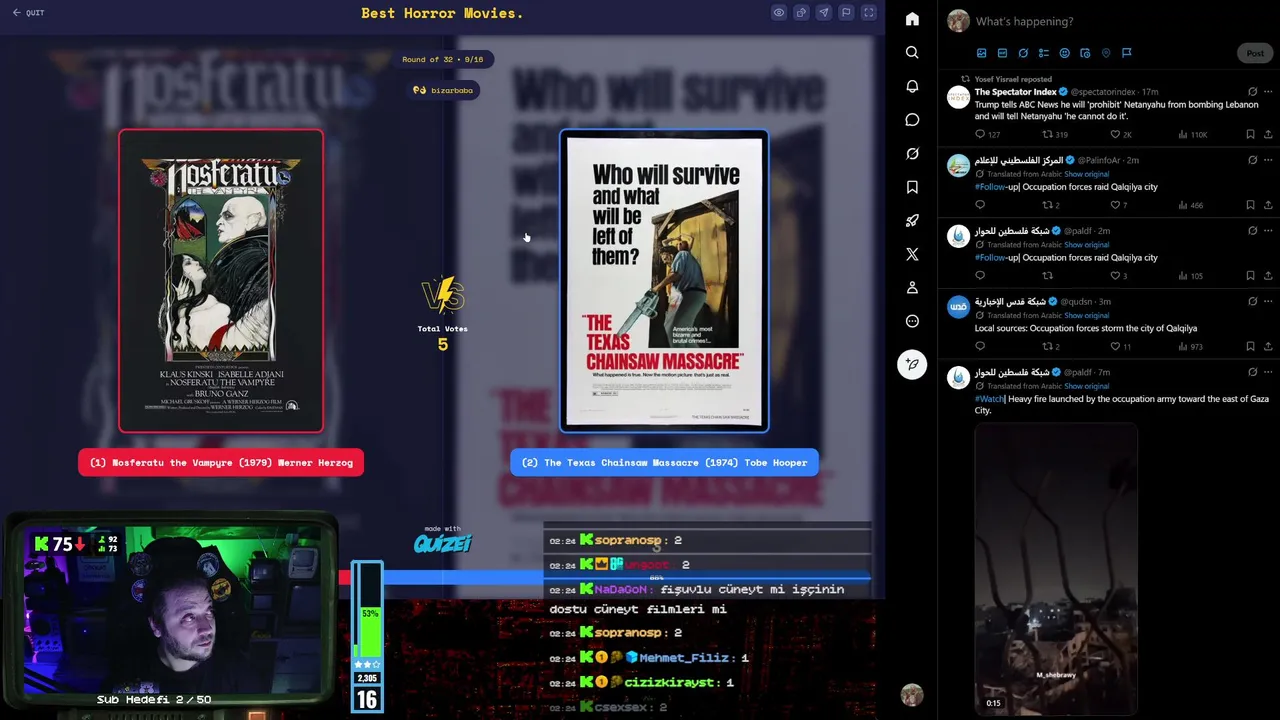Open the account avatar at sidebar bottom
This screenshot has height=720, width=1280.
point(912,694)
